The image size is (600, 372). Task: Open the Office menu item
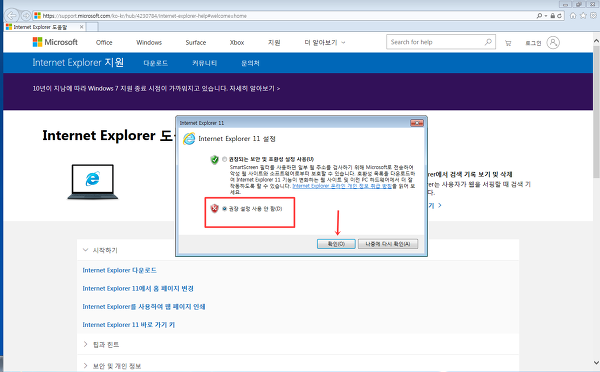(104, 42)
